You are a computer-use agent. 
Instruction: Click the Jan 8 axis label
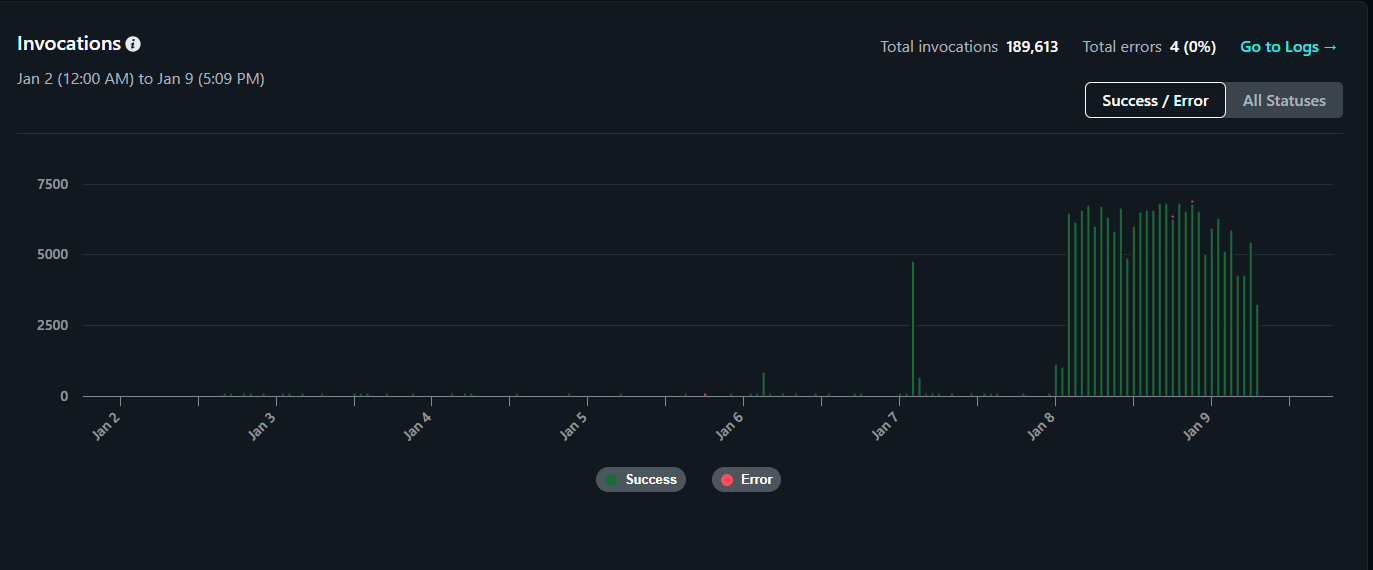pos(1041,427)
